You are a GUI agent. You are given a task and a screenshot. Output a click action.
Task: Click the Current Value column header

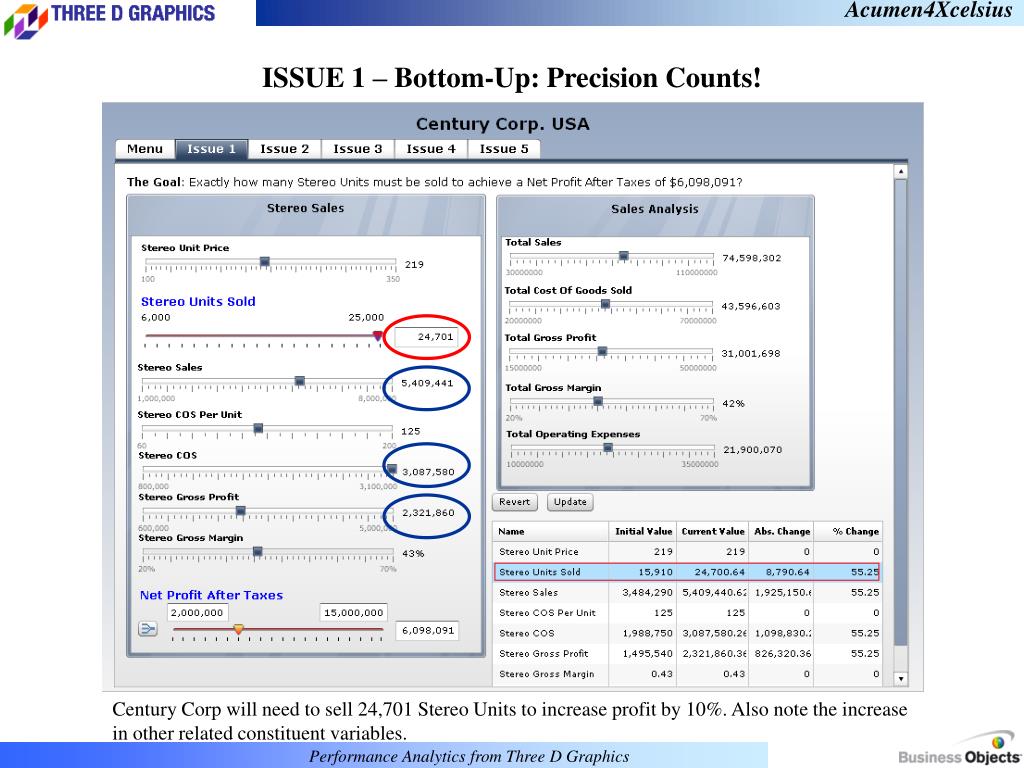[712, 532]
